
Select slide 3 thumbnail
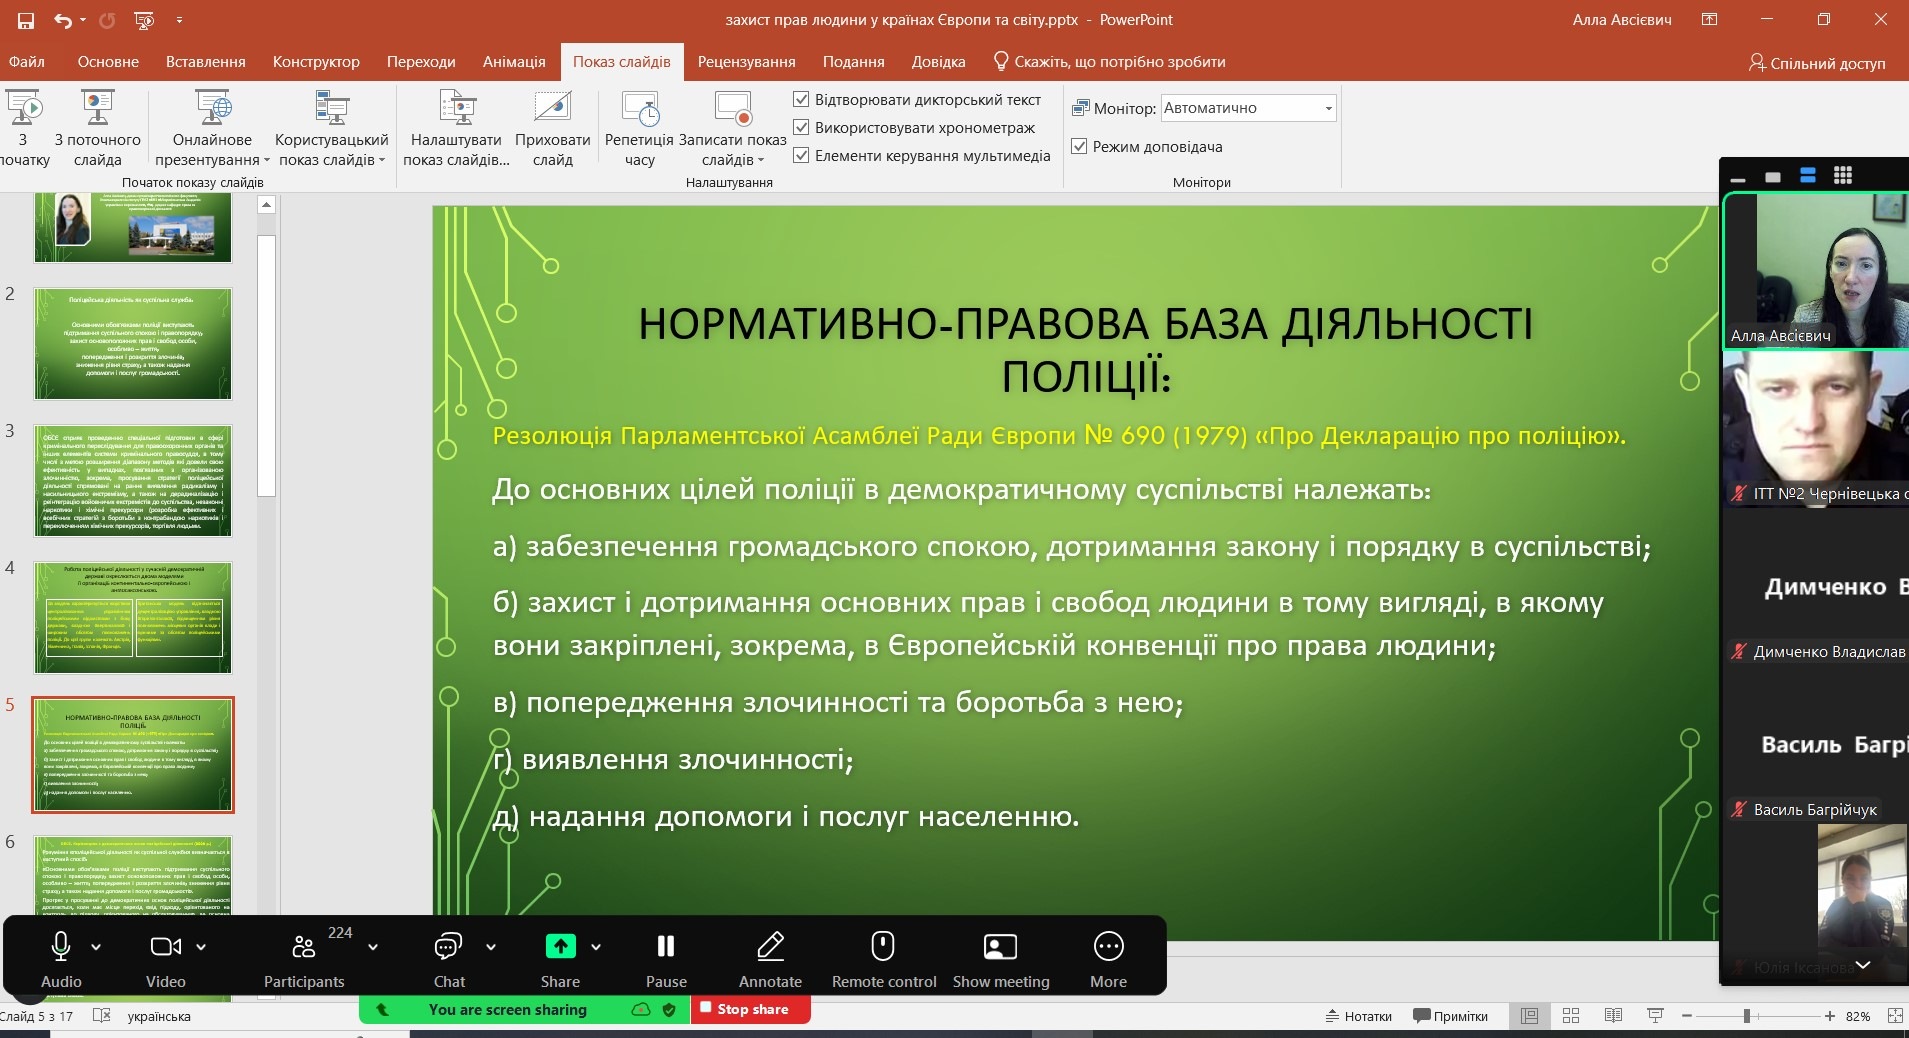[x=133, y=481]
